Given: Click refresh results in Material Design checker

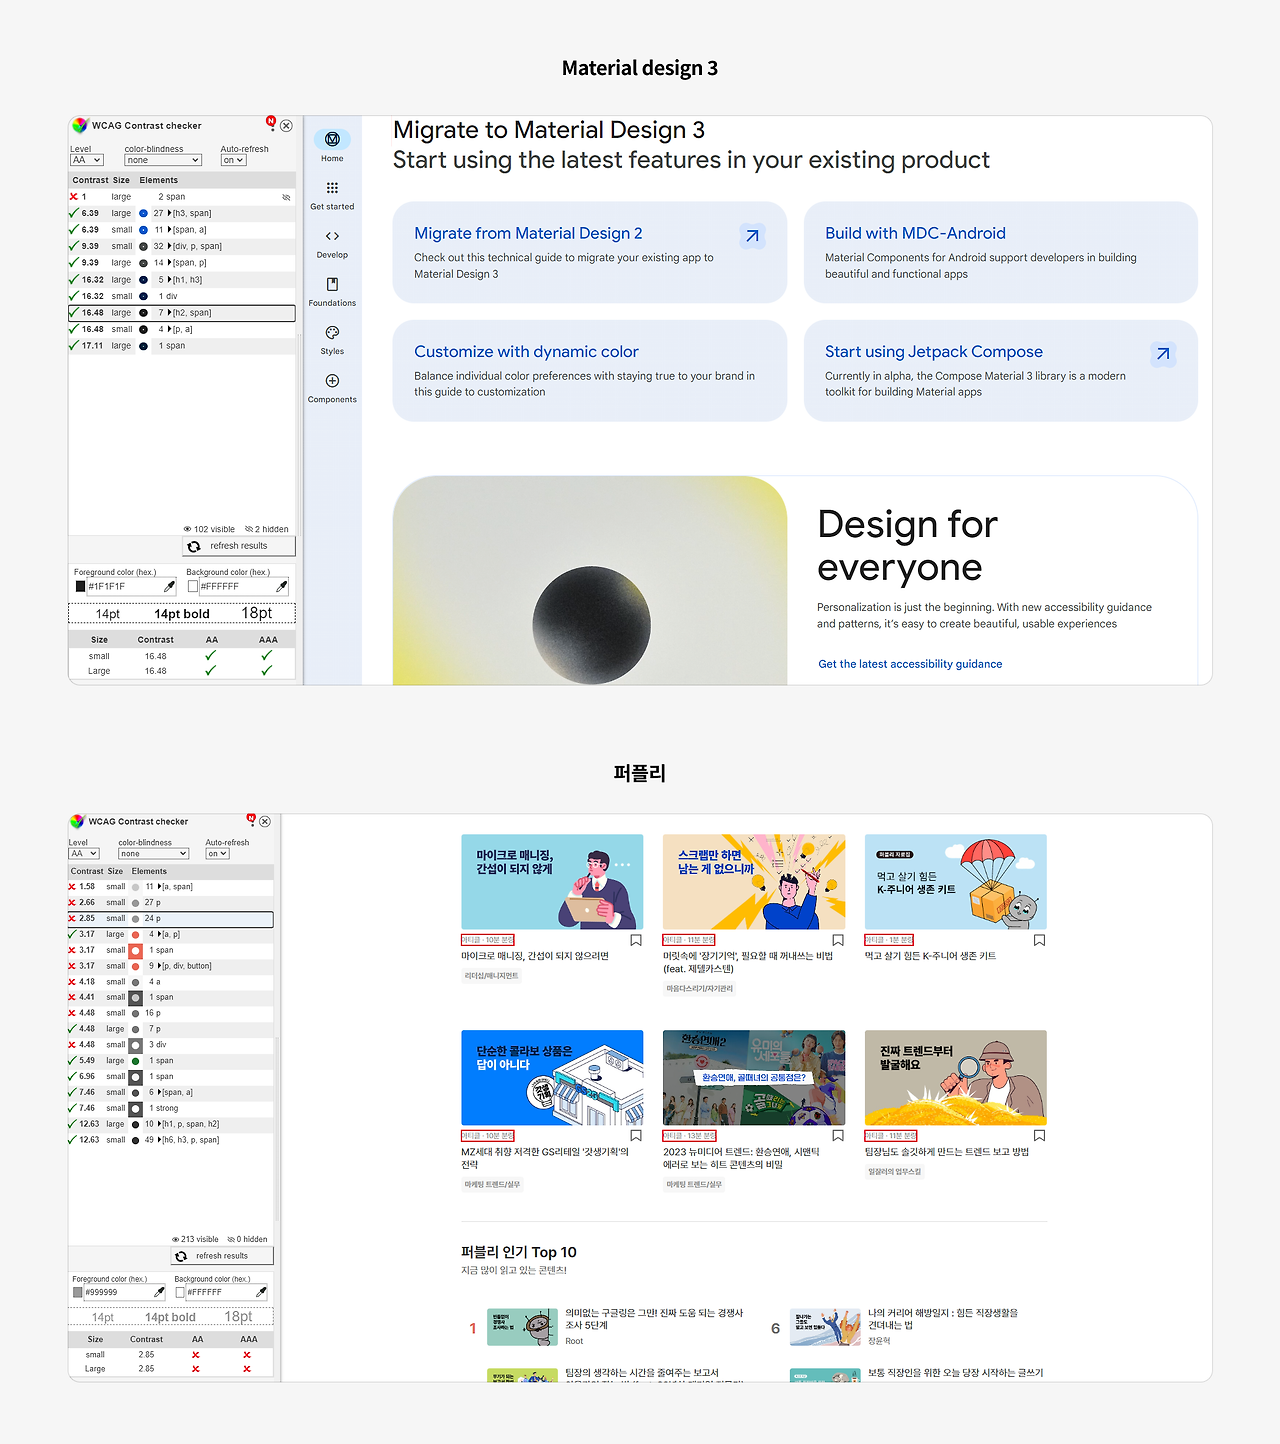Looking at the screenshot, I should click(239, 546).
